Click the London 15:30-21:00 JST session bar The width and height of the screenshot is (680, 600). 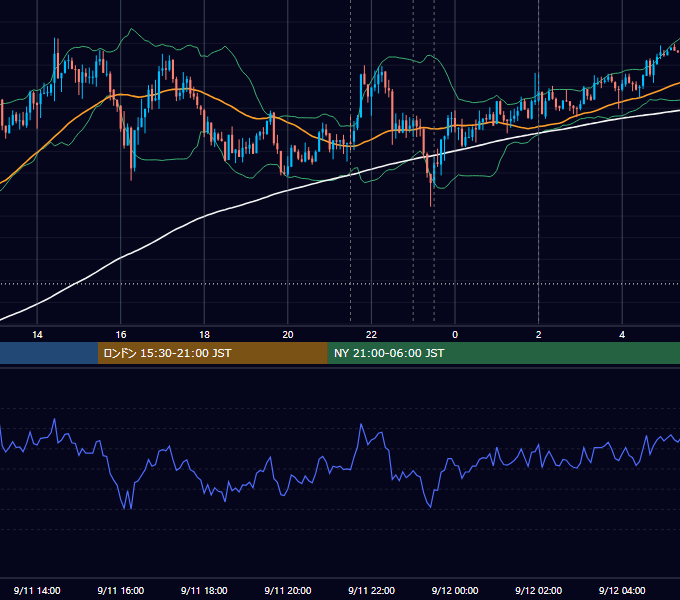212,353
